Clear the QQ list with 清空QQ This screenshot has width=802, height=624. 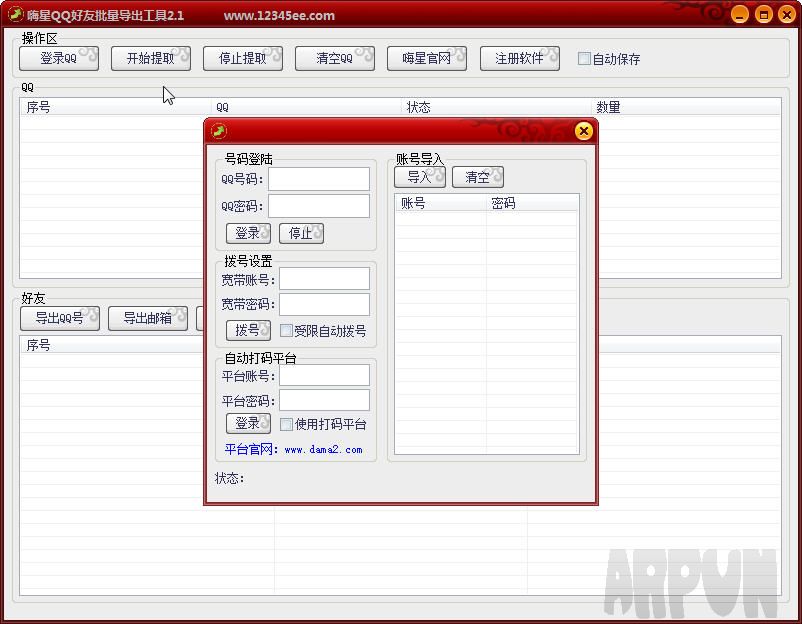pos(335,58)
